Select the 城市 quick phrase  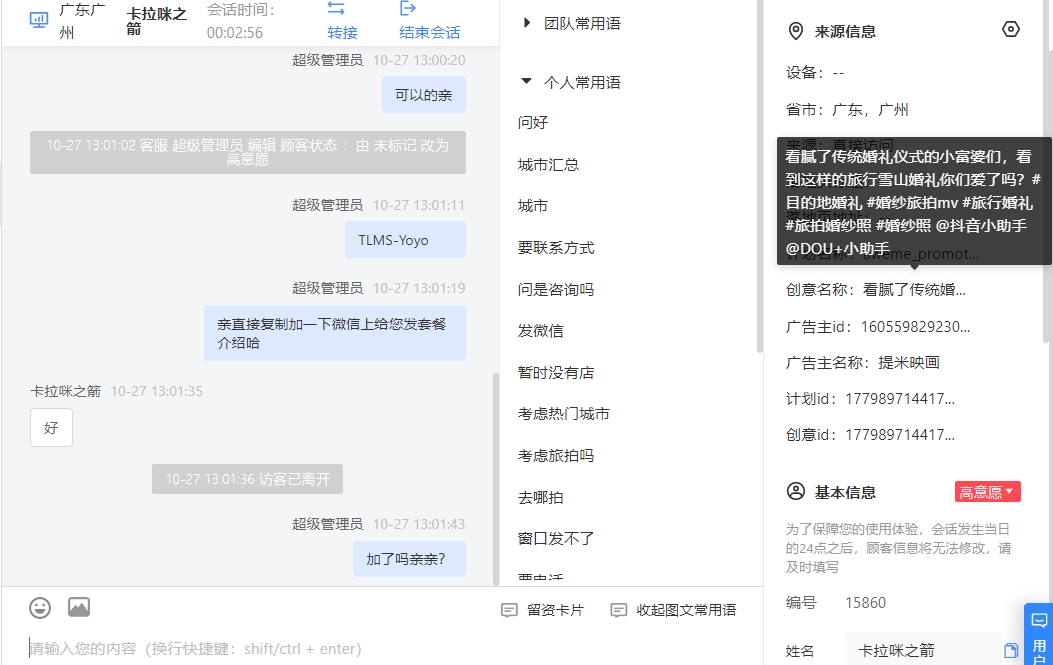pos(533,206)
